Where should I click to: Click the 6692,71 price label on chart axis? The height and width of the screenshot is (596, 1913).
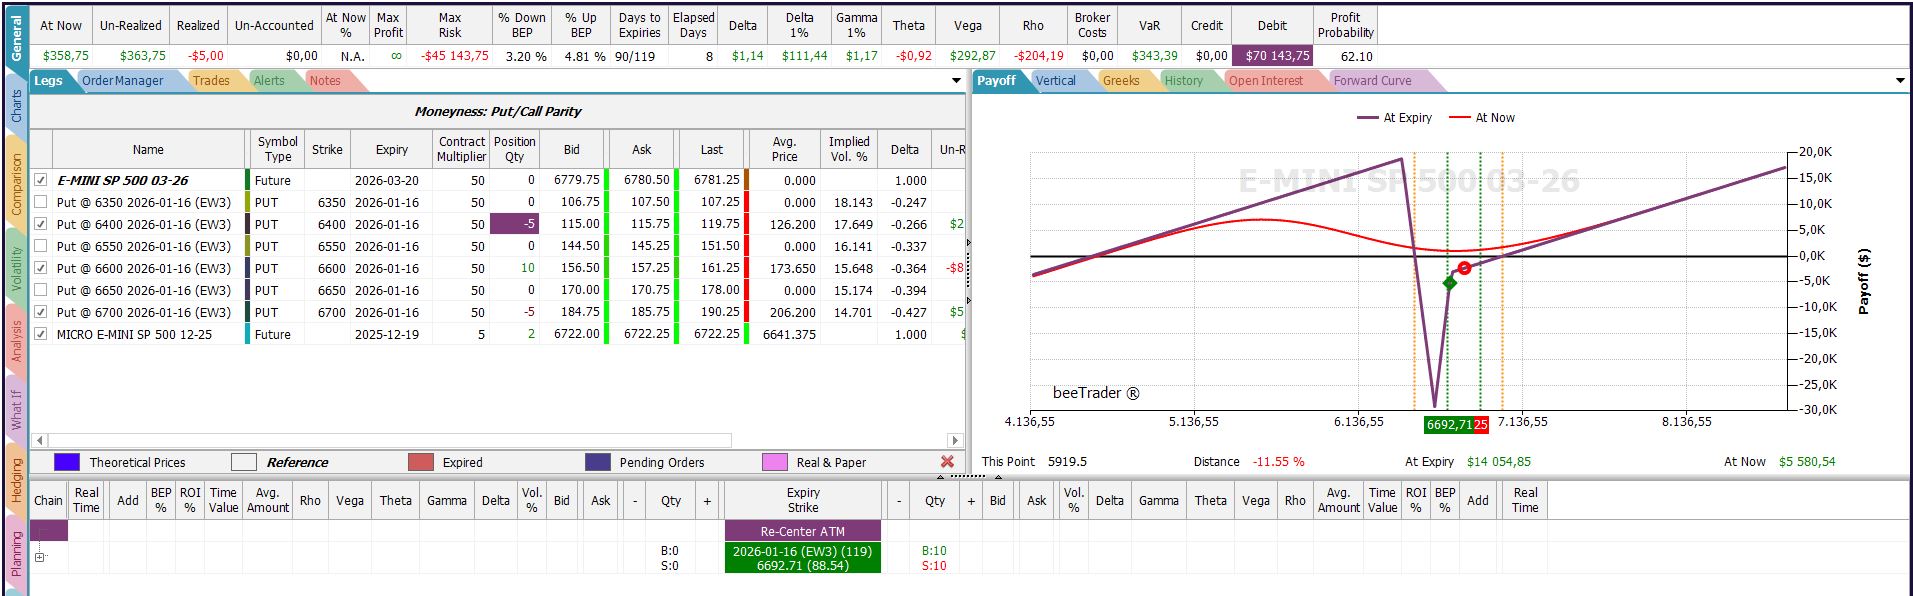[1449, 424]
